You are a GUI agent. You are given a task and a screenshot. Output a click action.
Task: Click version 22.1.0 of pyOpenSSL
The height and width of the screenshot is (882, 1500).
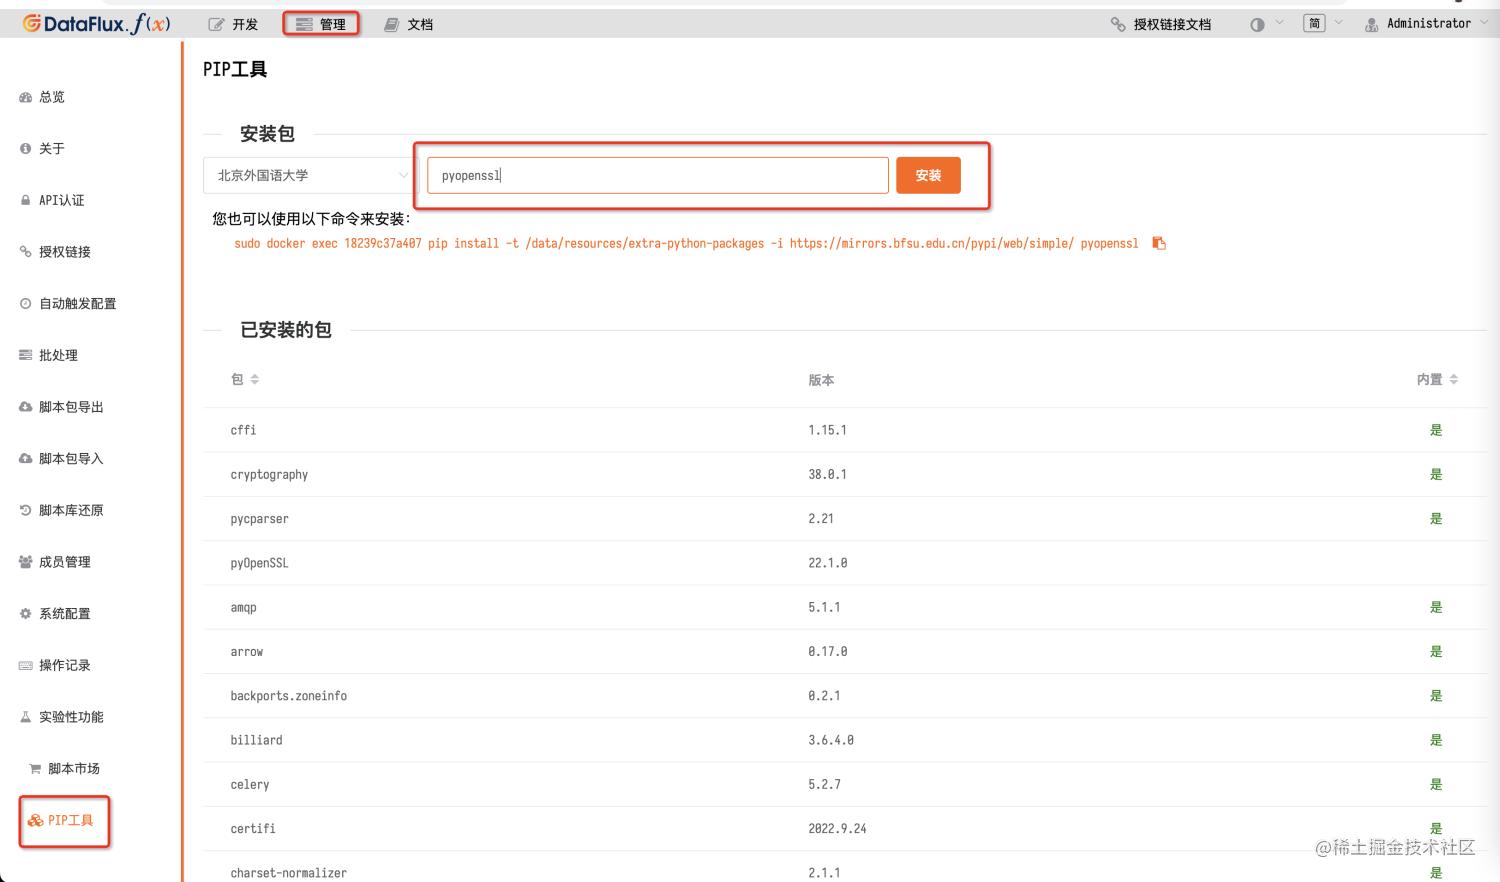coord(827,563)
